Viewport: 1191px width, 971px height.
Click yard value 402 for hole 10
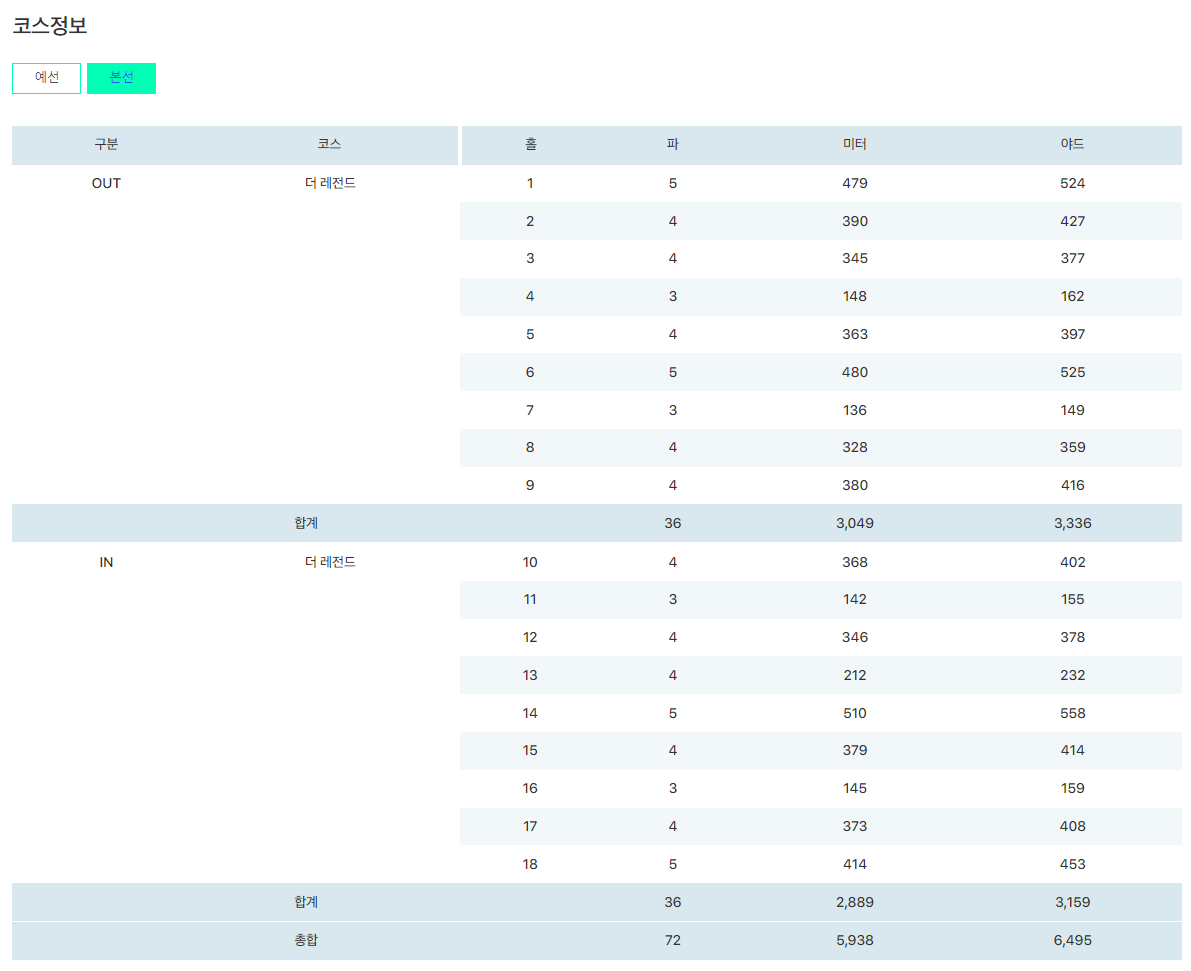1073,562
